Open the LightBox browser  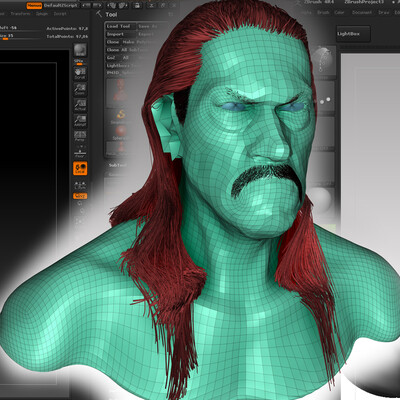tap(353, 34)
